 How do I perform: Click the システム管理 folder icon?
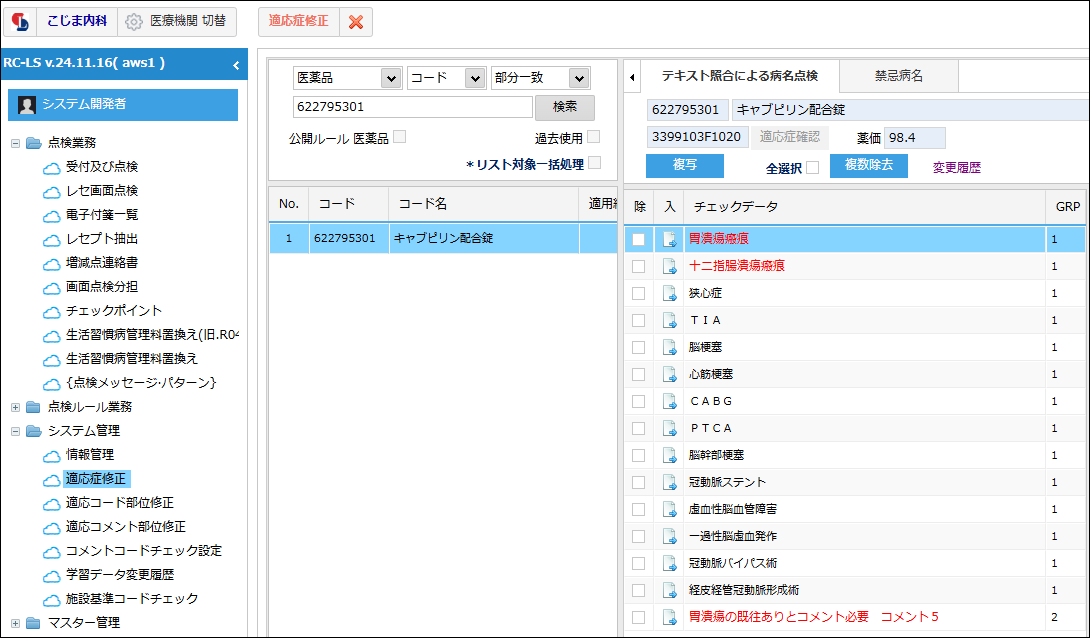(x=33, y=432)
